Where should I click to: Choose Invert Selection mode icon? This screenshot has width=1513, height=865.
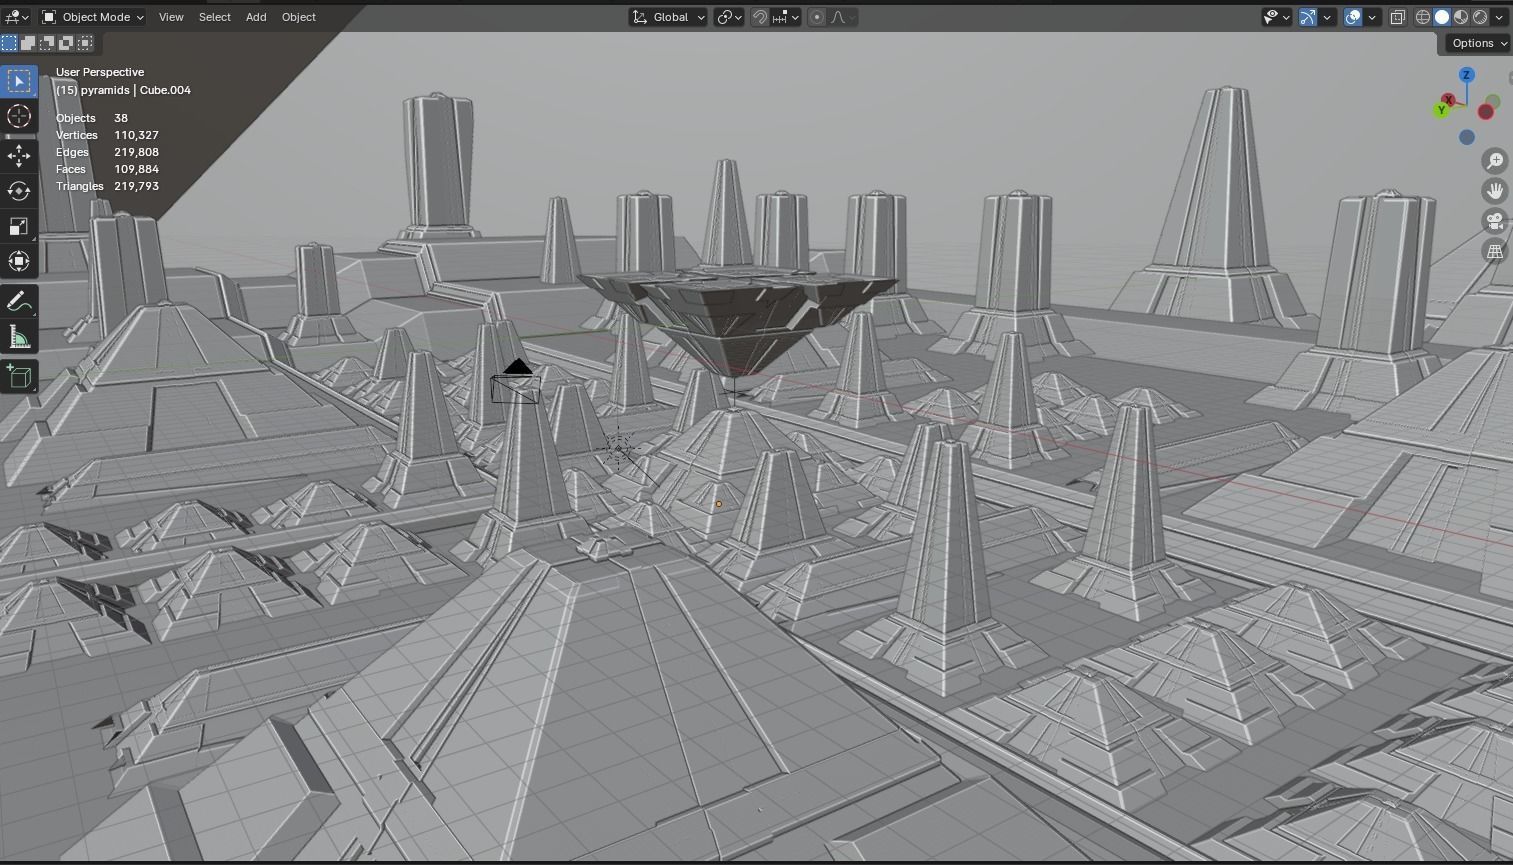pos(66,43)
